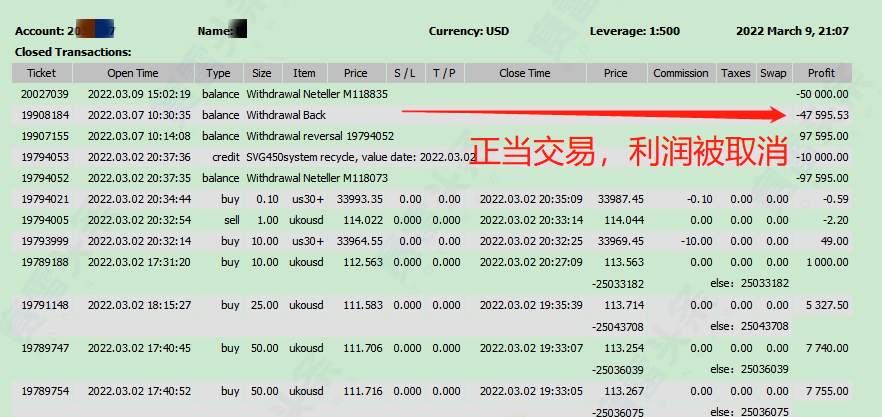This screenshot has width=882, height=417.
Task: Click SVG450system recycle credit description
Action: point(361,157)
